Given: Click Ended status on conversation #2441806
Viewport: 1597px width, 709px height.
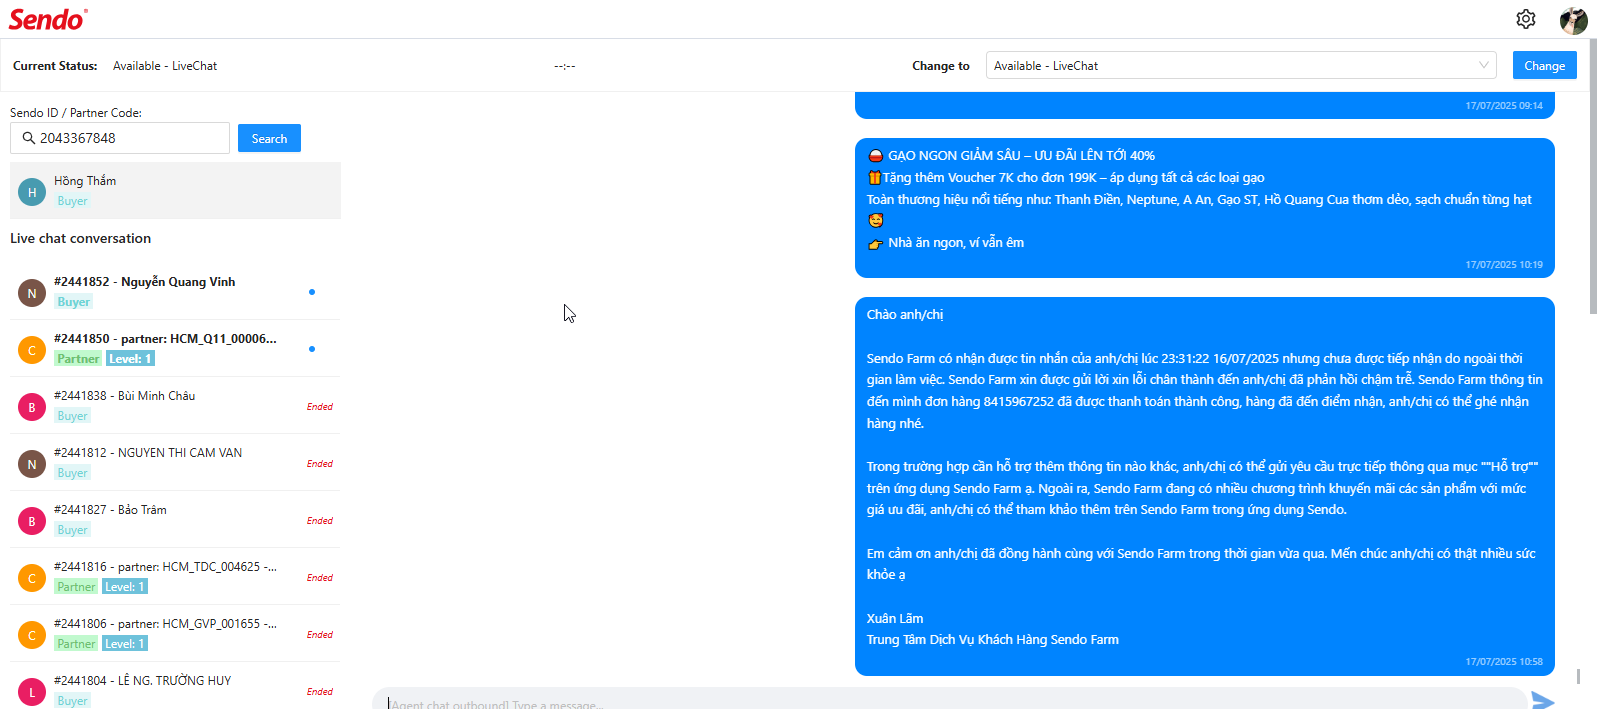Looking at the screenshot, I should [x=320, y=635].
